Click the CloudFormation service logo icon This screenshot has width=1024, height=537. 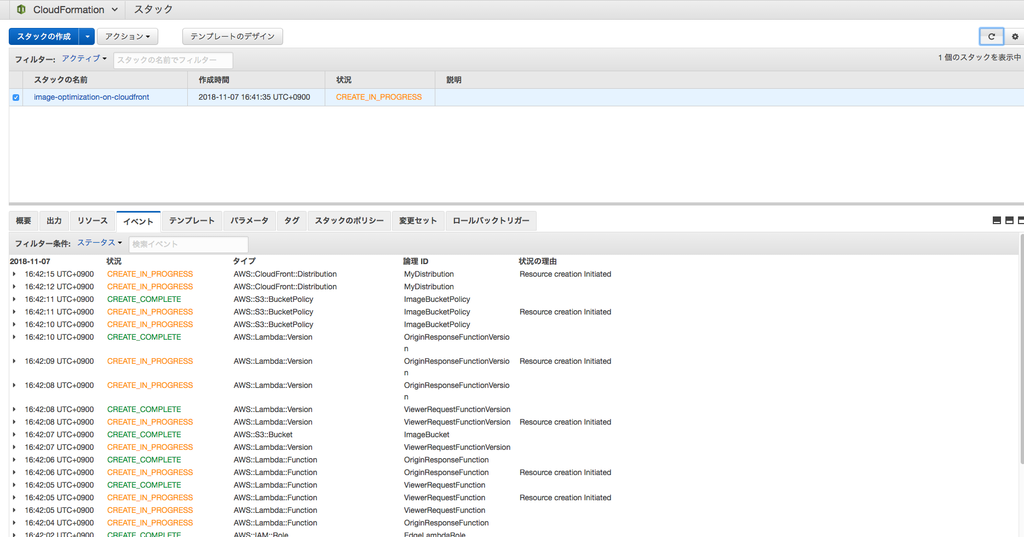tap(21, 9)
